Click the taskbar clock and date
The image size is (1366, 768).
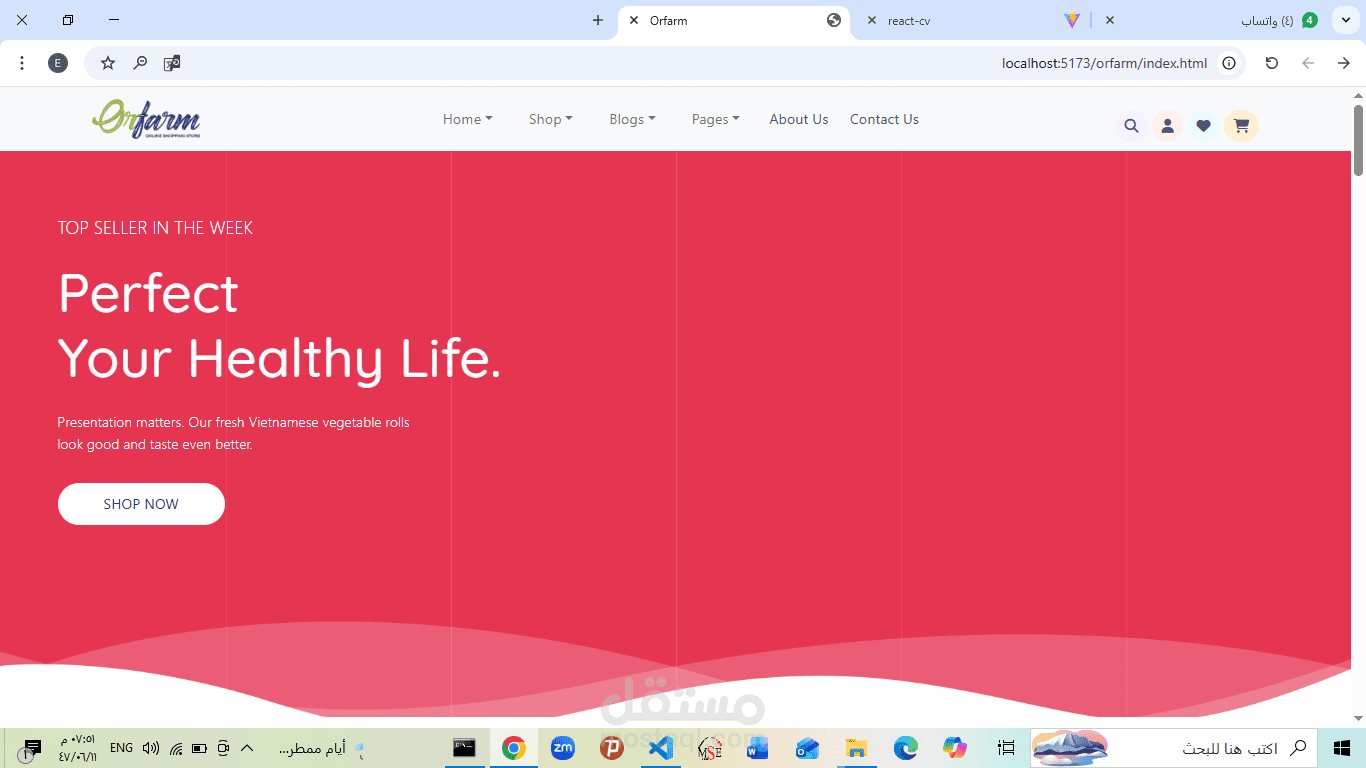pos(77,748)
